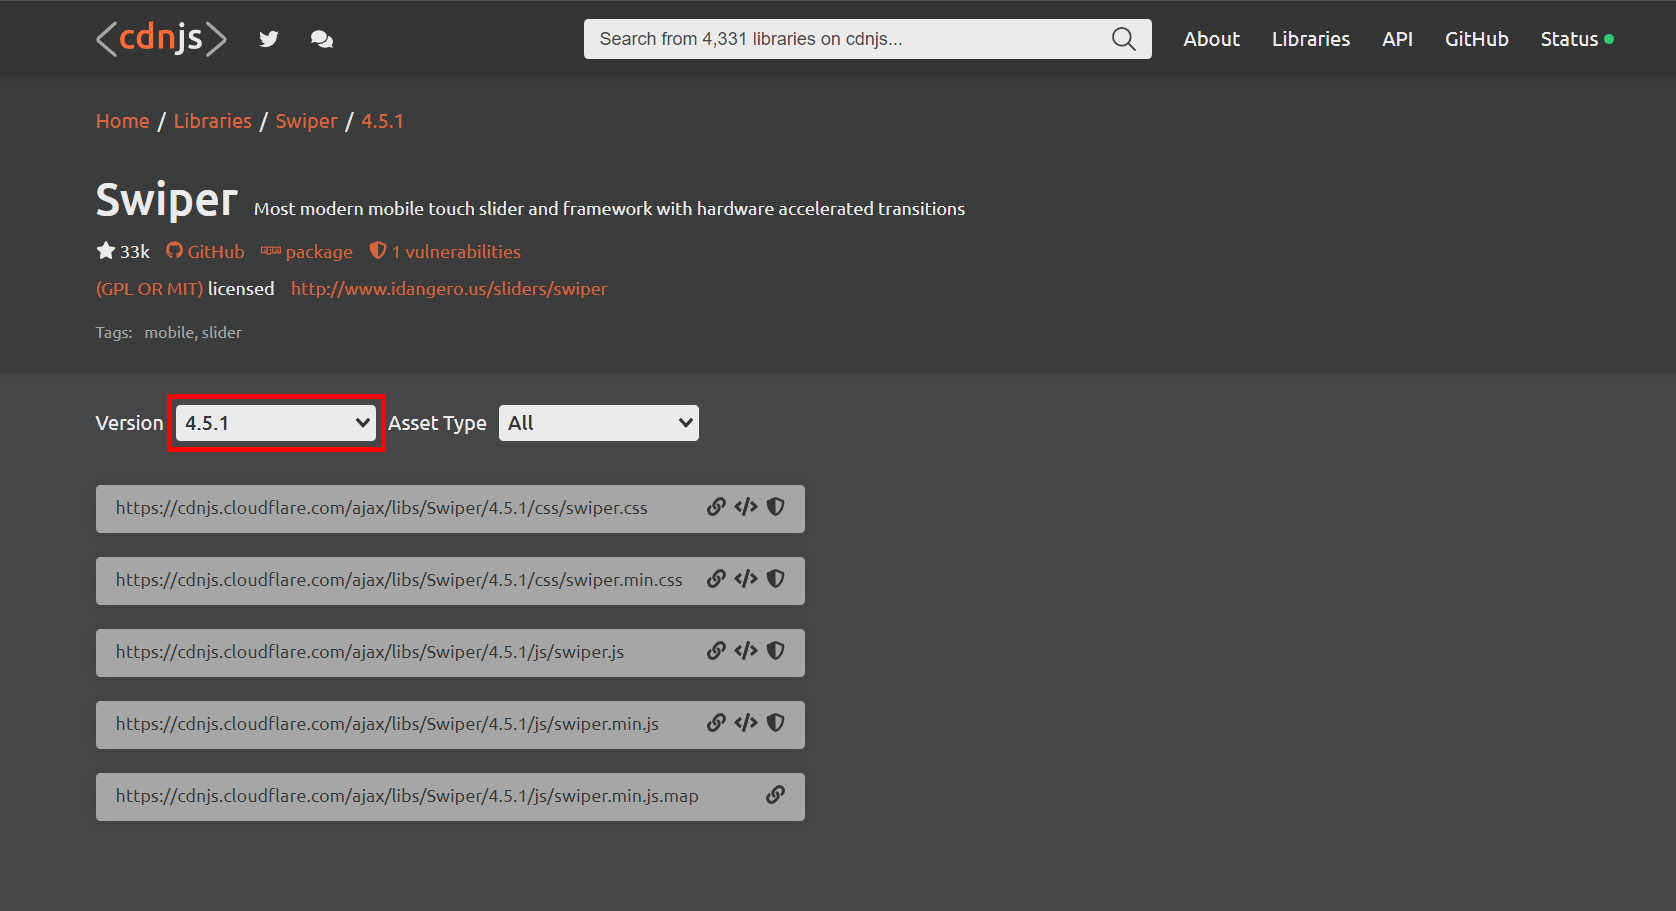Copy SRI hash for swiper.min.js

click(x=775, y=723)
